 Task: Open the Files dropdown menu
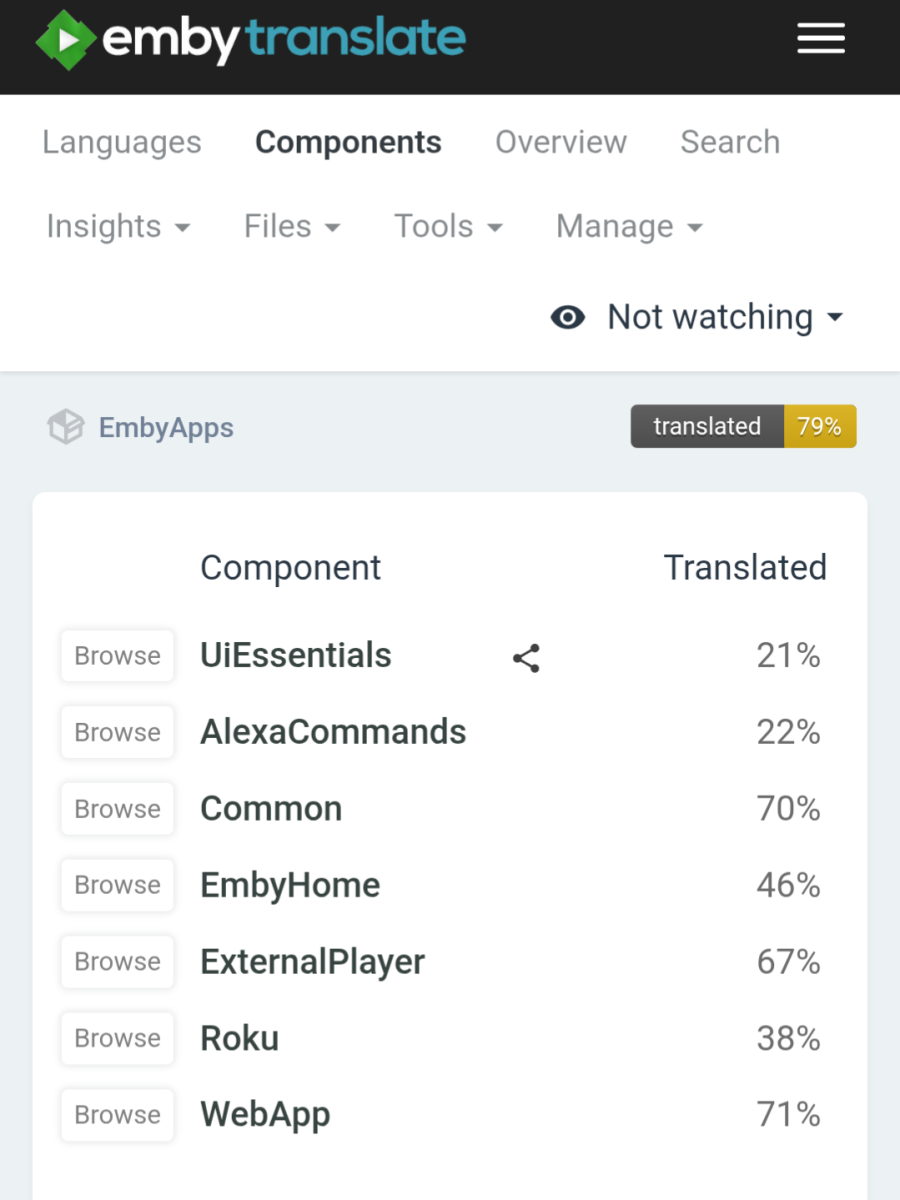point(291,227)
